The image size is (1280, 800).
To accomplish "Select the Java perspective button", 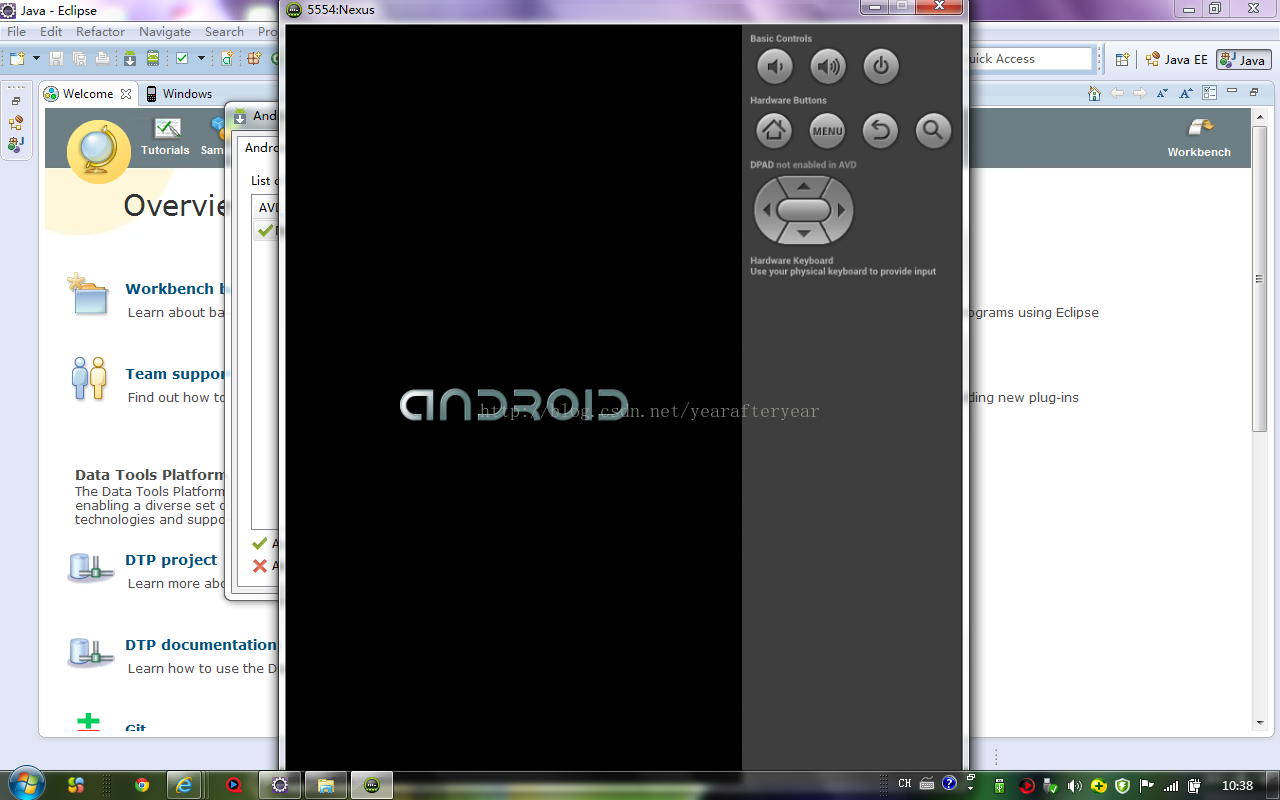I will [1243, 60].
